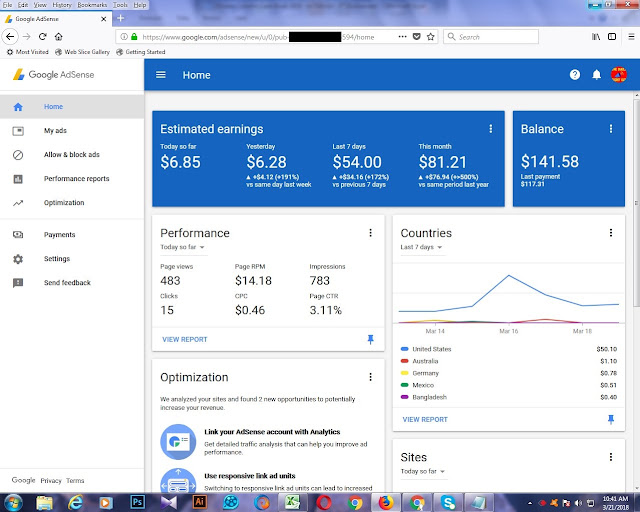Screen dimensions: 640x512
Task: Pin the Countries card
Action: [611, 419]
